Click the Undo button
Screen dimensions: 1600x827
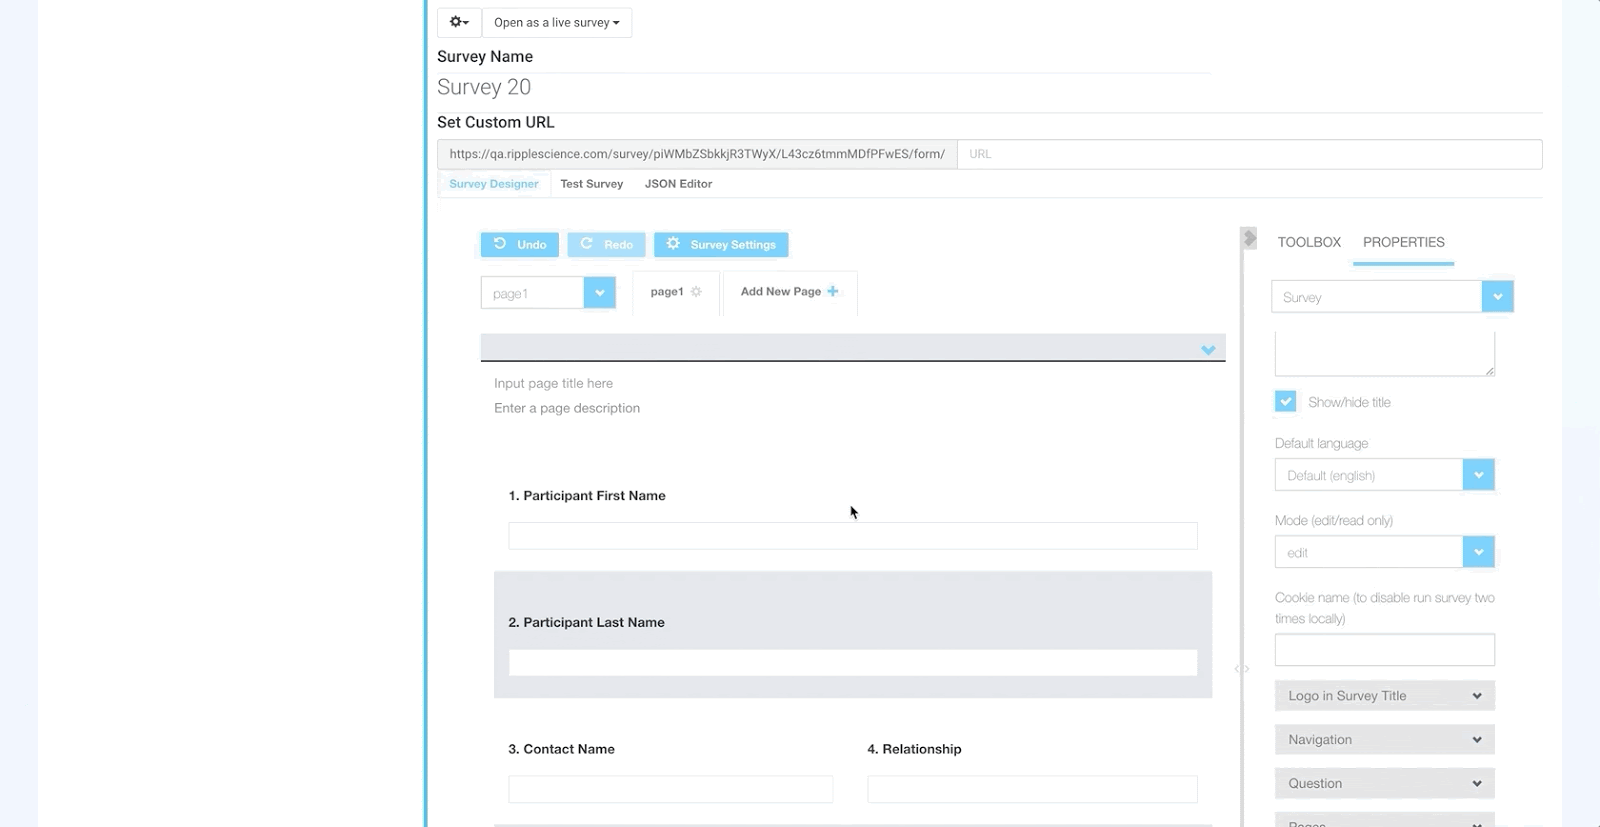520,244
